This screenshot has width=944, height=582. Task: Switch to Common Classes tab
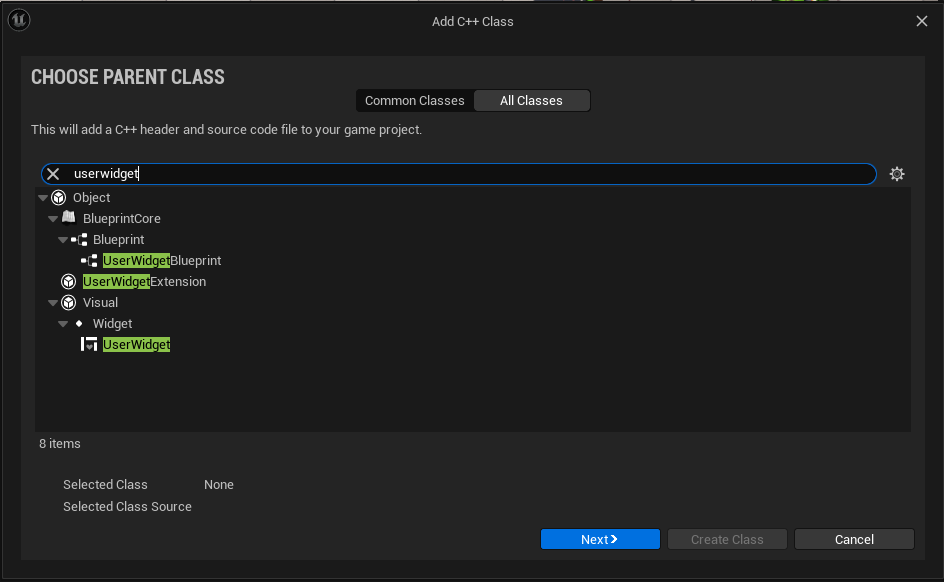tap(415, 101)
